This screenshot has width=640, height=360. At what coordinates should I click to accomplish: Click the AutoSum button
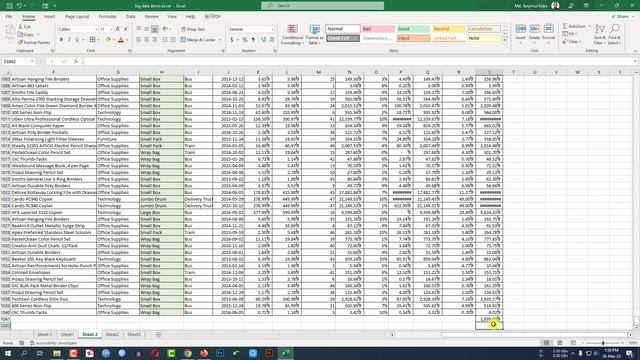[x=574, y=26]
